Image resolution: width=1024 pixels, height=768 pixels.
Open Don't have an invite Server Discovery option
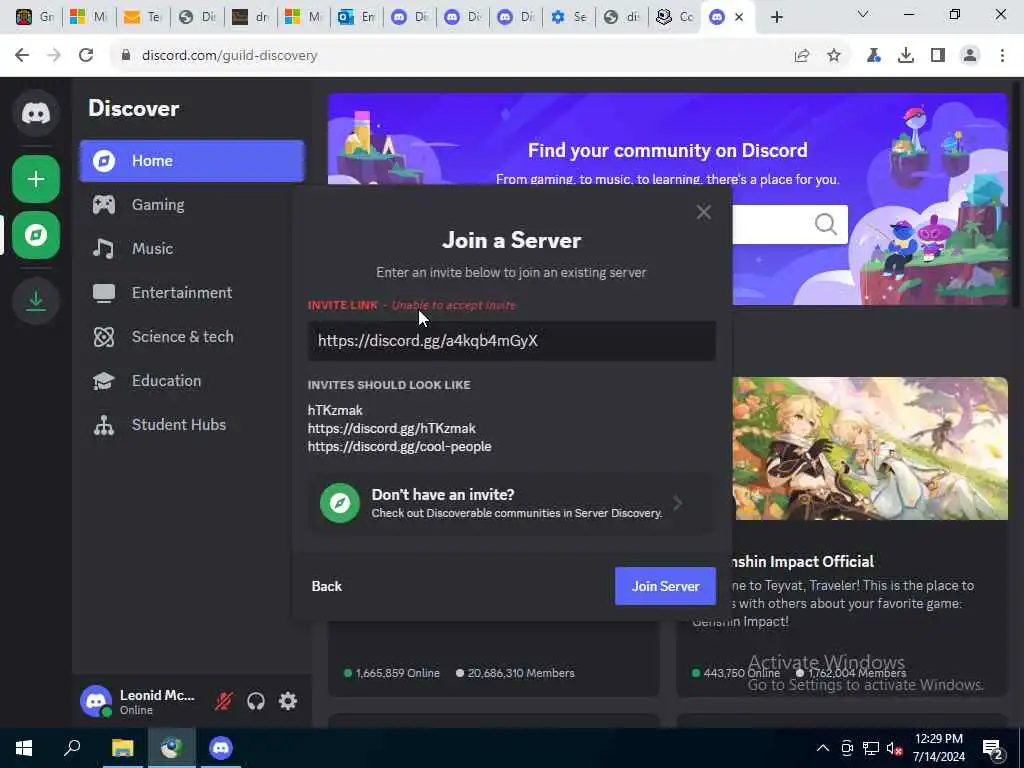512,504
